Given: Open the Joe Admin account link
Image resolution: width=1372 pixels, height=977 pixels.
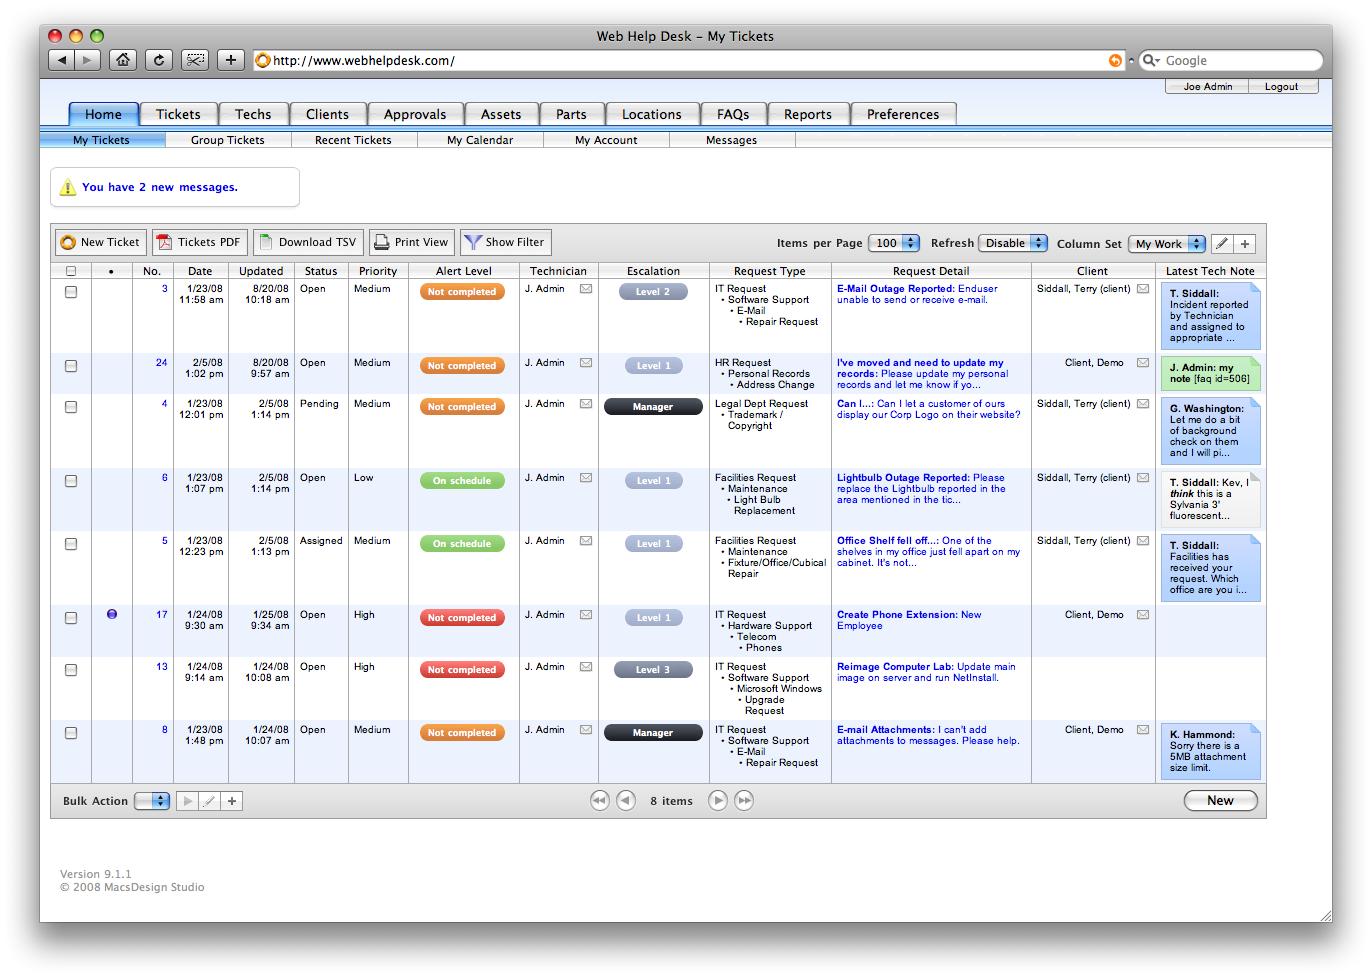Looking at the screenshot, I should tap(1208, 87).
